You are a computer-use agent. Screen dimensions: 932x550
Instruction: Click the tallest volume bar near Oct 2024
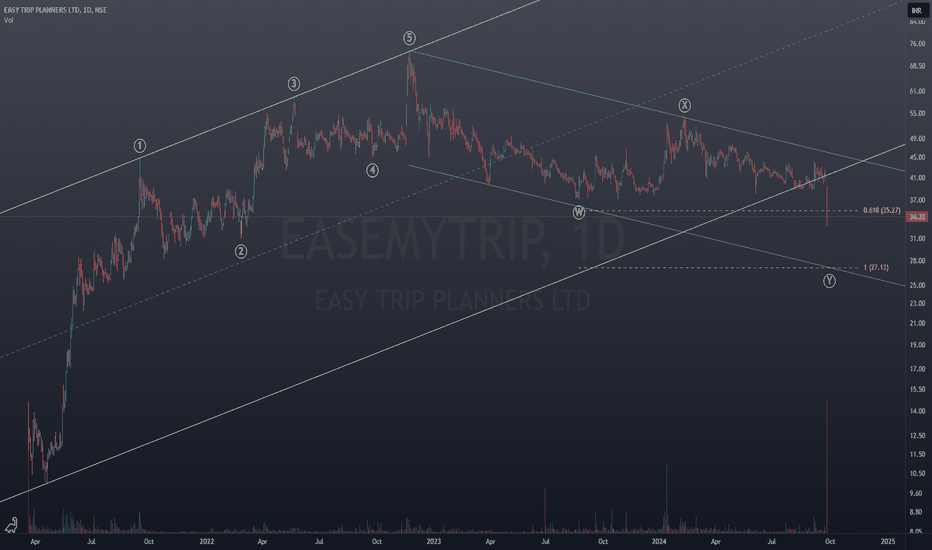827,466
